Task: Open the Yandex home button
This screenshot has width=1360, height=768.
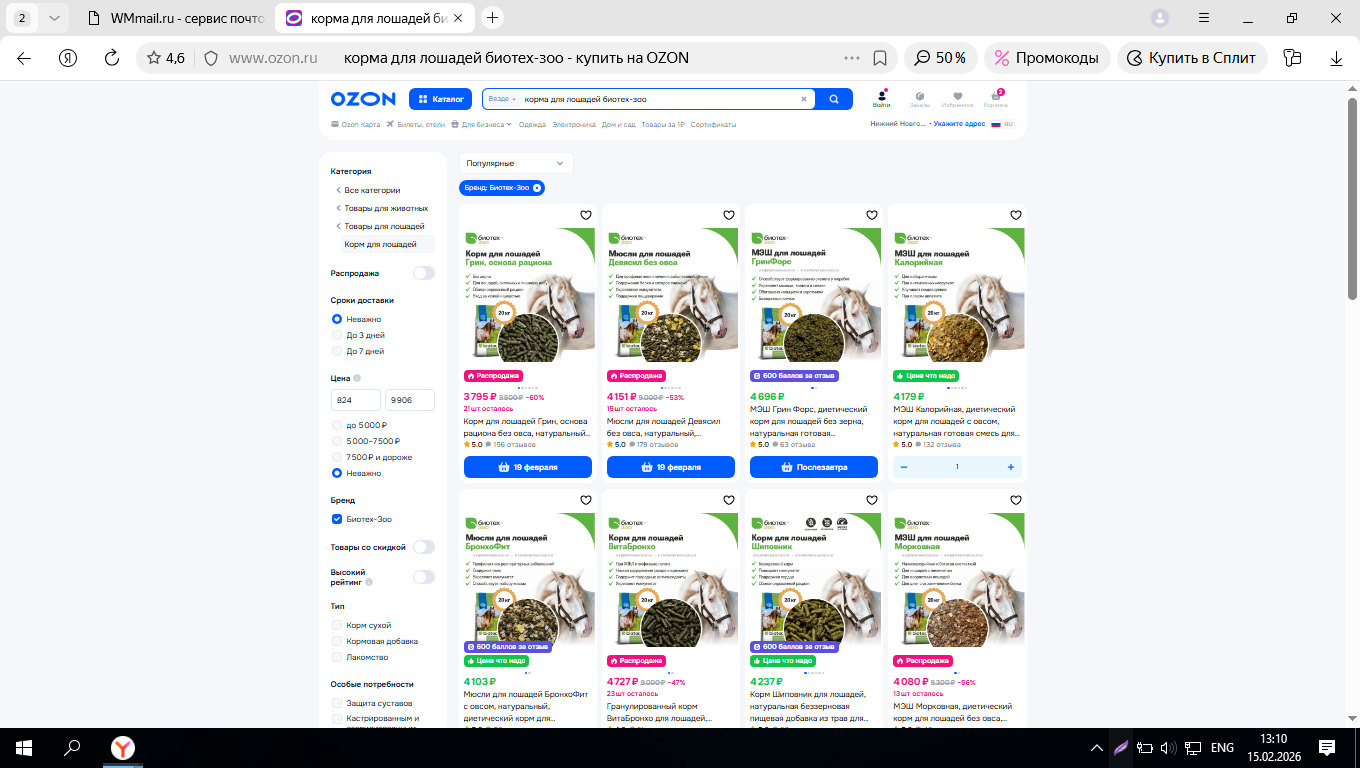Action: point(68,58)
